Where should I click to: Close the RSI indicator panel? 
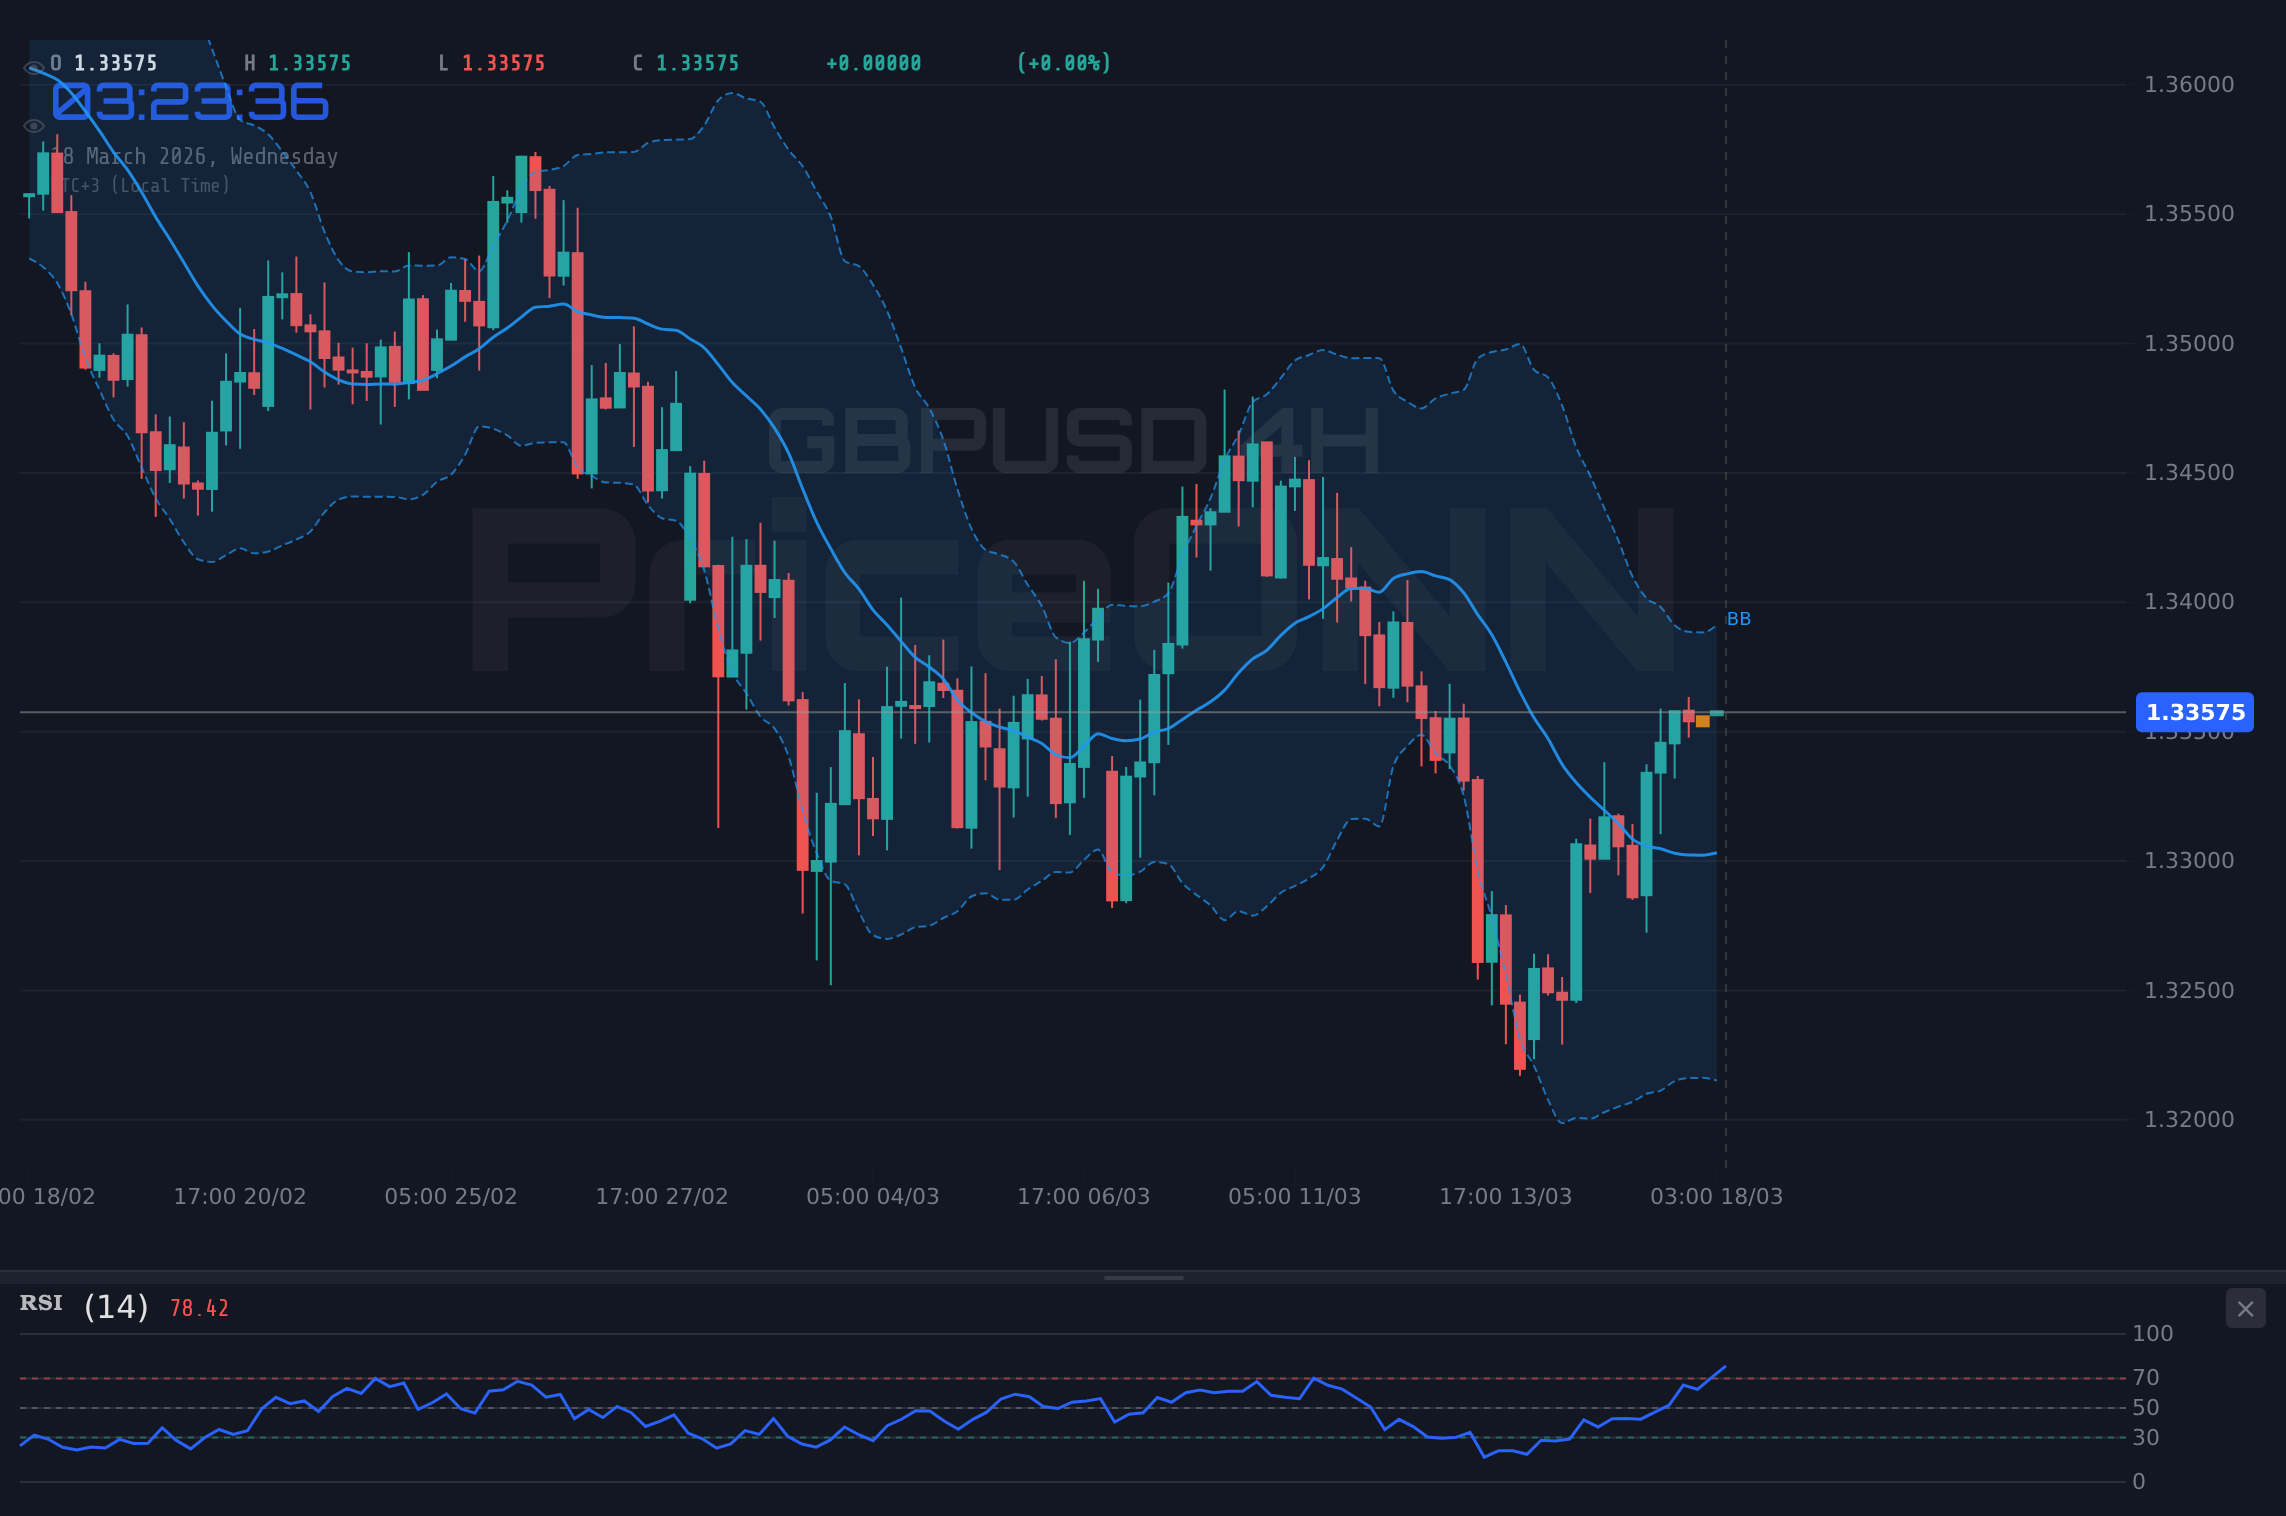[2245, 1309]
